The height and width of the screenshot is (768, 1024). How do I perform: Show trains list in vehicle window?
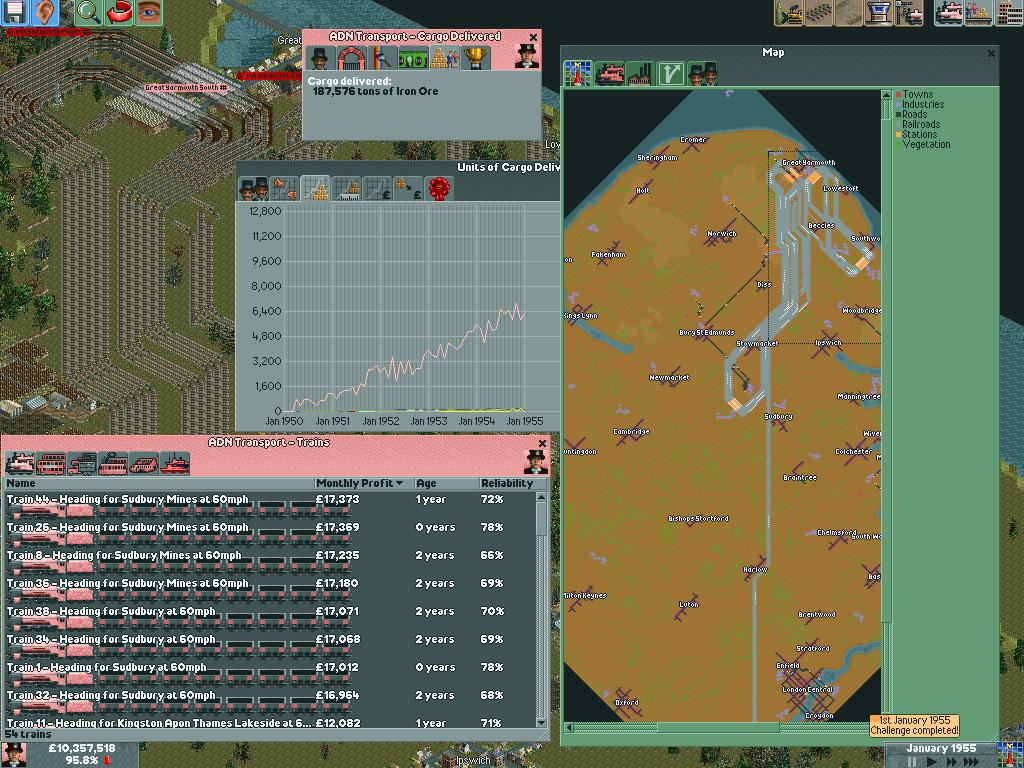20,463
